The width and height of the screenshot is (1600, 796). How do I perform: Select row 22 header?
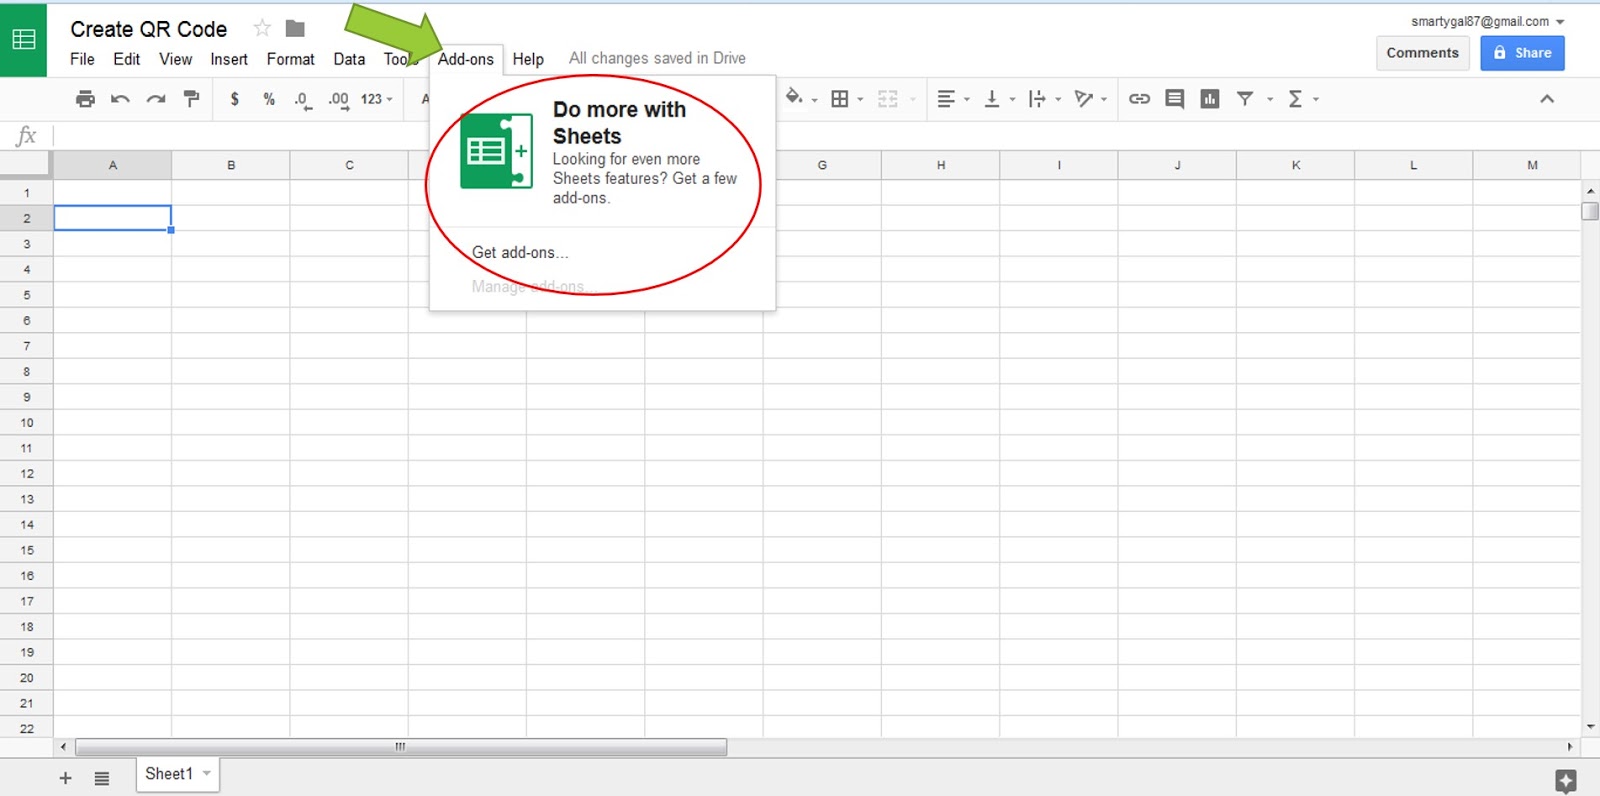[26, 728]
